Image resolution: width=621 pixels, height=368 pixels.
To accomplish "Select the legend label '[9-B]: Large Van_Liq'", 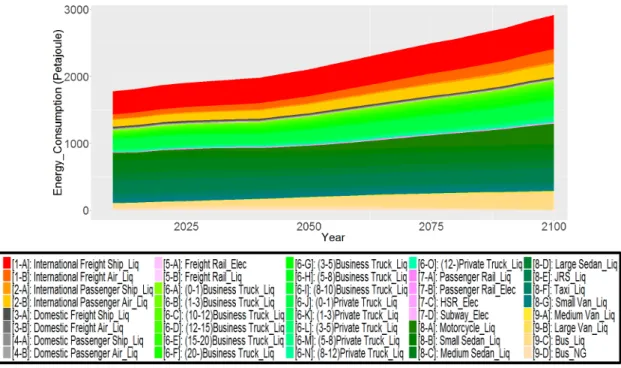I will point(570,328).
